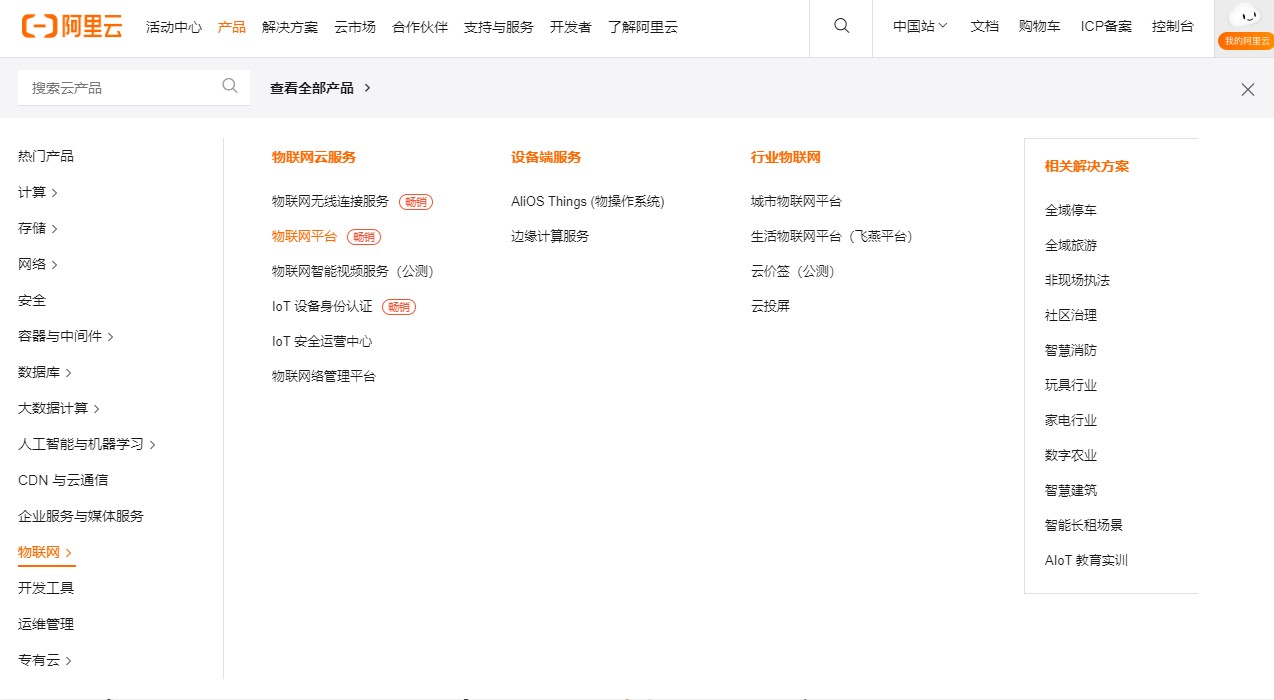The height and width of the screenshot is (700, 1274).
Task: Expand the 数据库 category
Action: click(45, 372)
